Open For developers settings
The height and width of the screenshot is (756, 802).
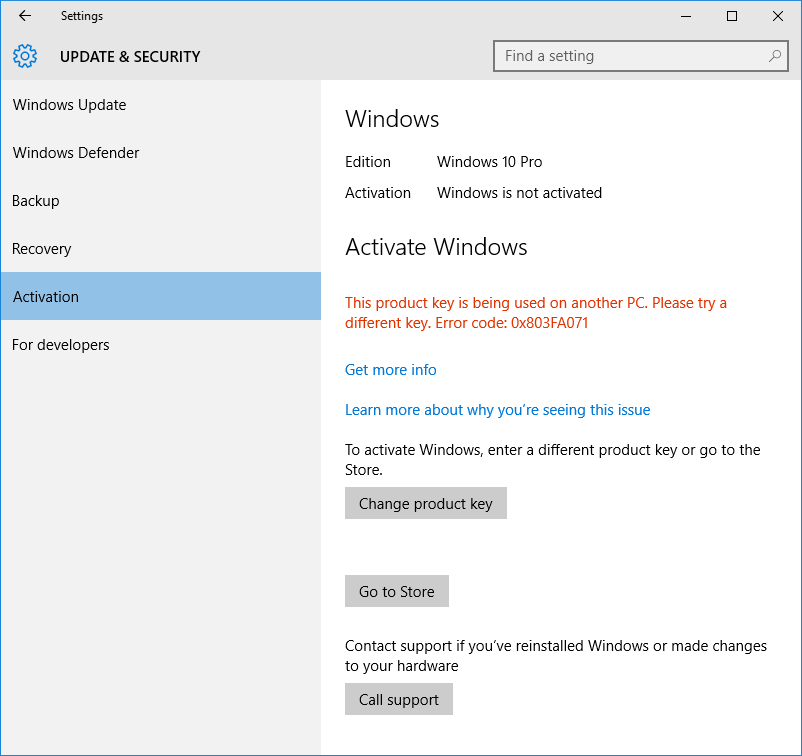tap(161, 344)
